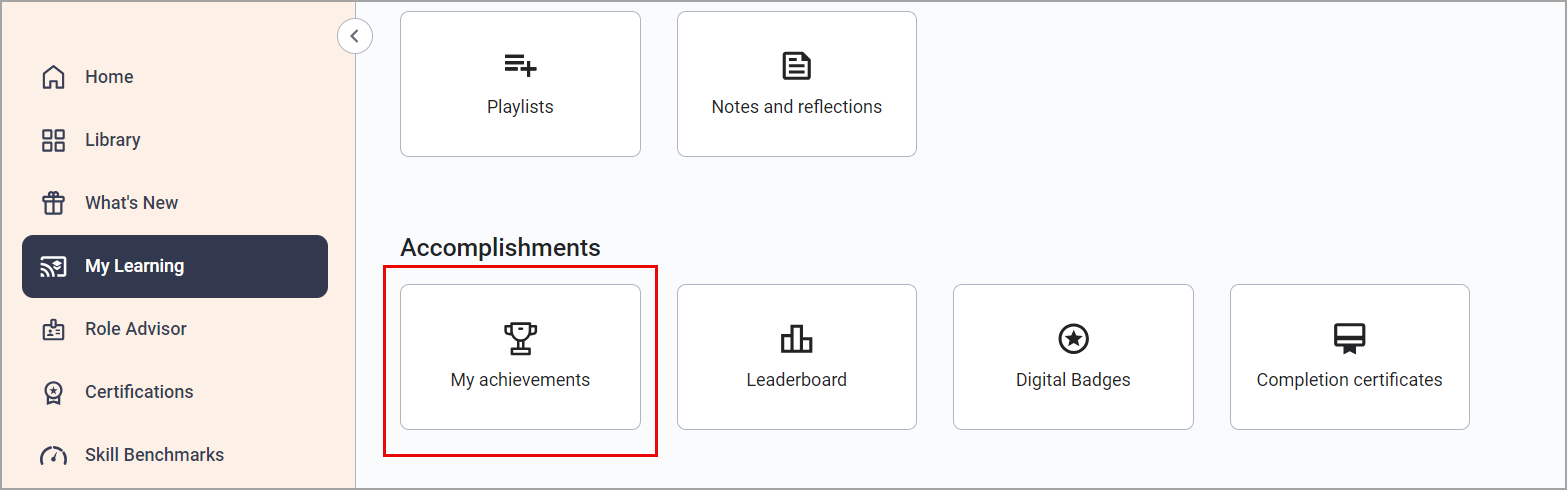The height and width of the screenshot is (490, 1567).
Task: Click the completion certificate icon
Action: click(x=1349, y=339)
